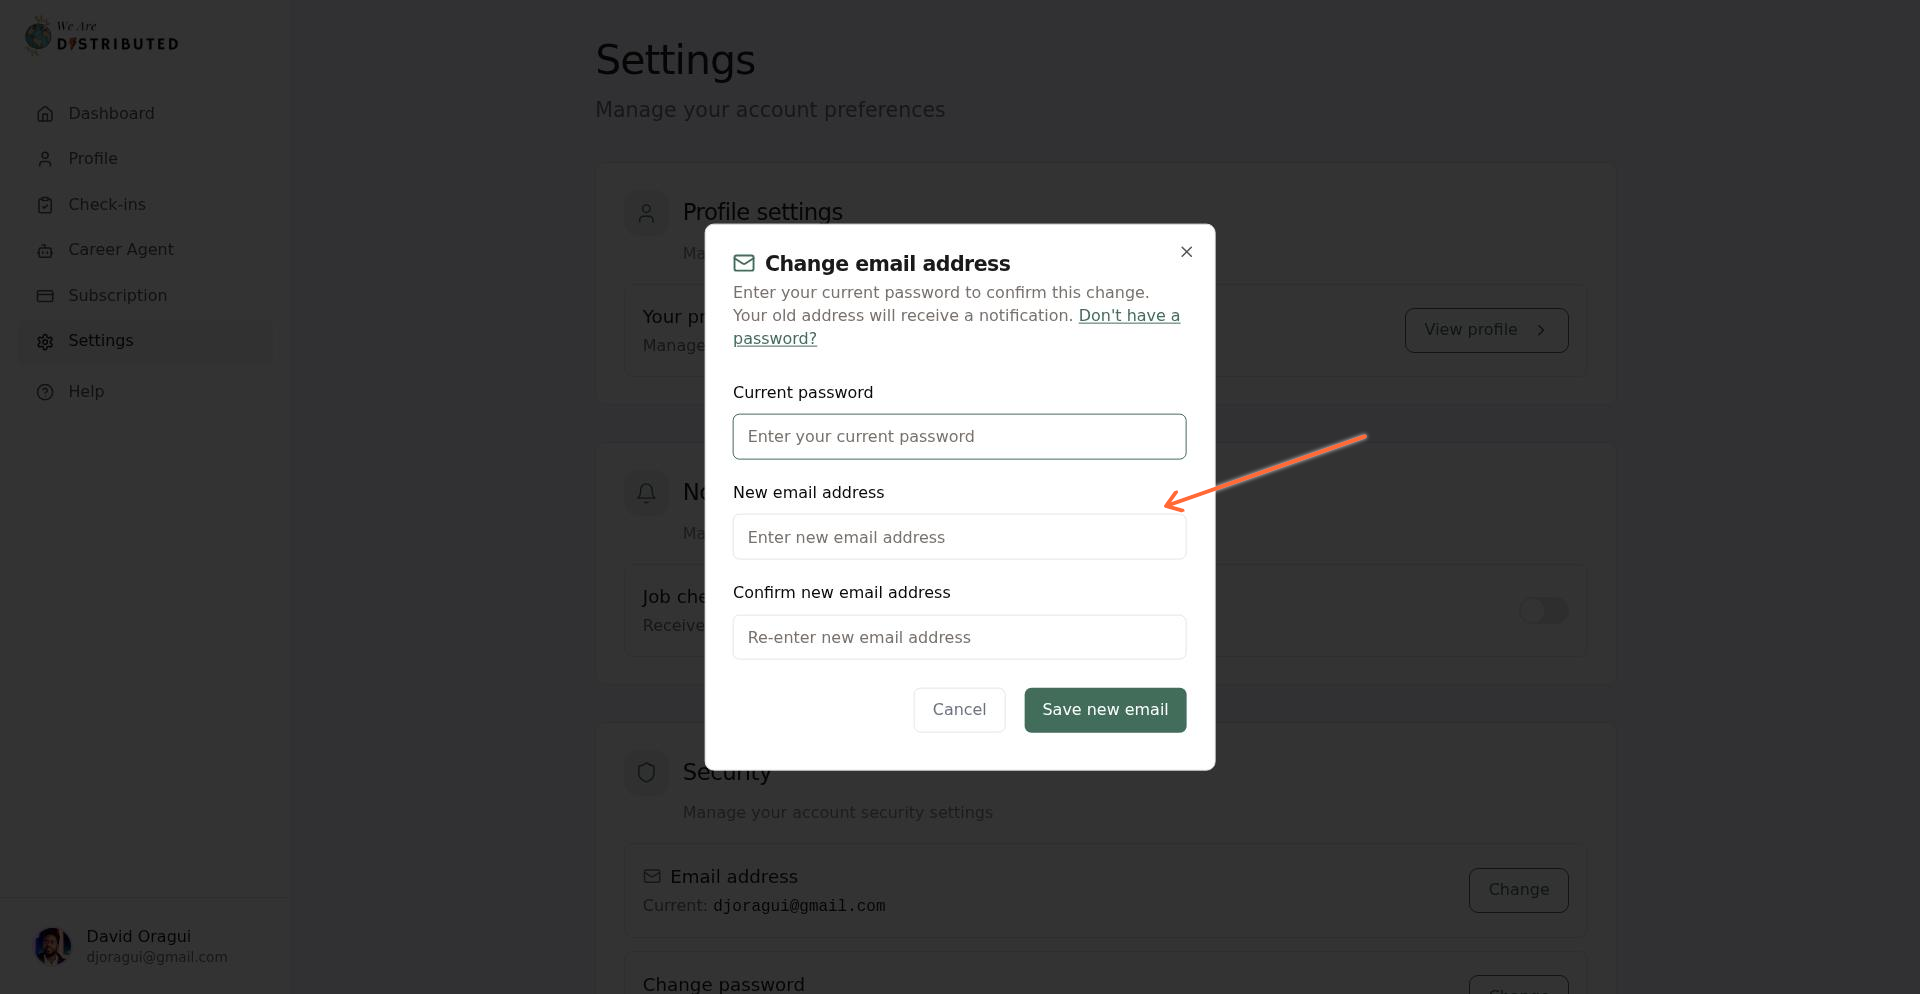Click David Oragui's profile avatar
The image size is (1920, 994).
pos(53,946)
